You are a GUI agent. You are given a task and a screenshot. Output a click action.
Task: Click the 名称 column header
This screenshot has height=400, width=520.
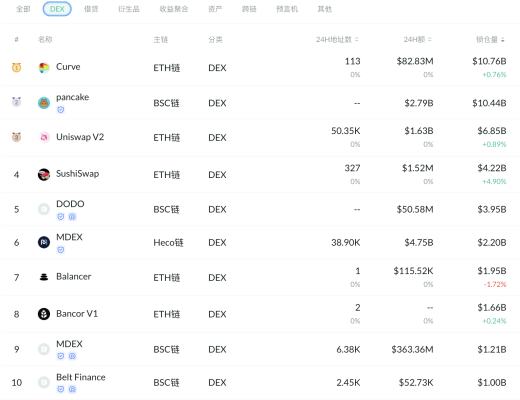point(45,40)
